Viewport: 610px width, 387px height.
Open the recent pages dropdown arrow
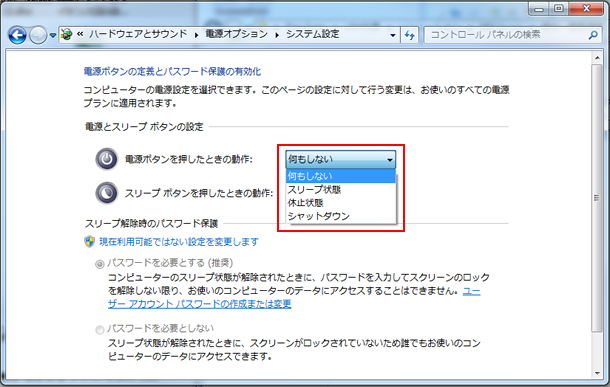(x=53, y=35)
